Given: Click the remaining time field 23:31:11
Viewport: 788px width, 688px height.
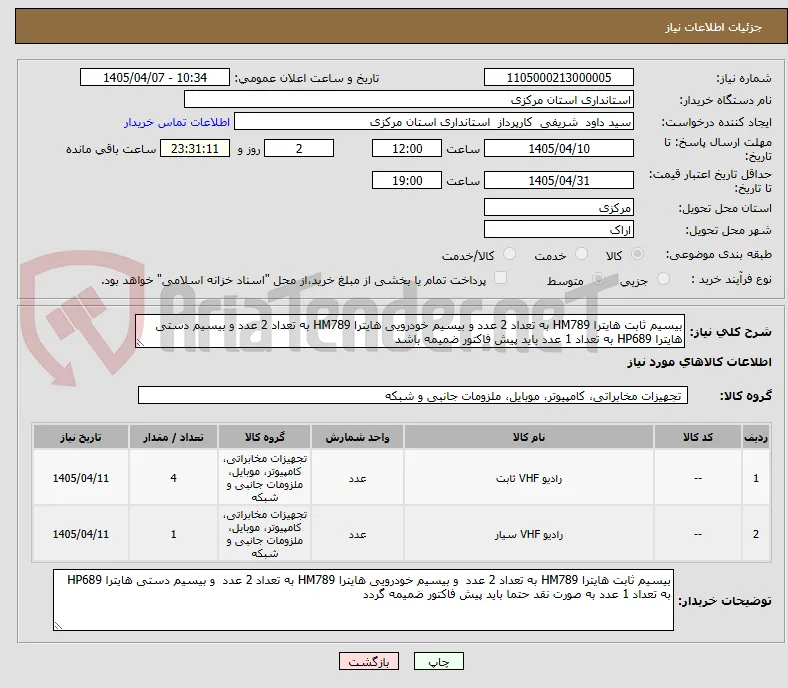Looking at the screenshot, I should coord(195,148).
